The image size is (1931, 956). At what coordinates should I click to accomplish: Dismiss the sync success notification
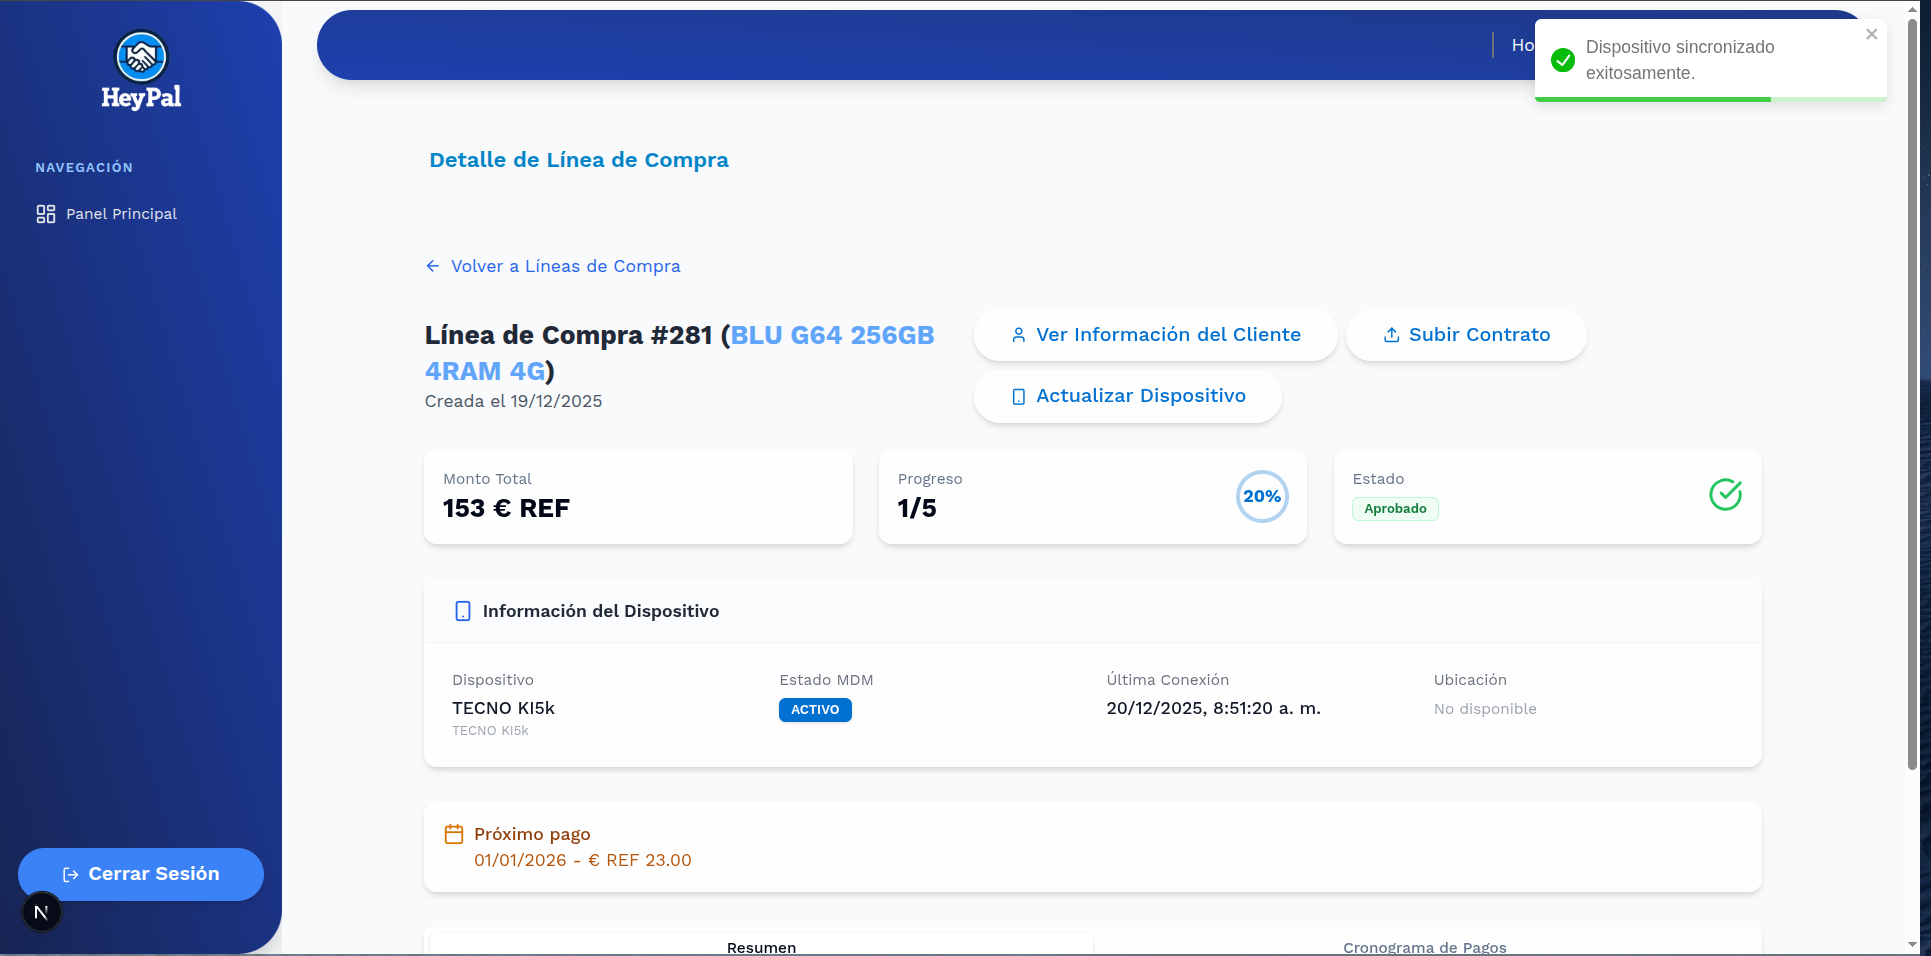point(1871,34)
